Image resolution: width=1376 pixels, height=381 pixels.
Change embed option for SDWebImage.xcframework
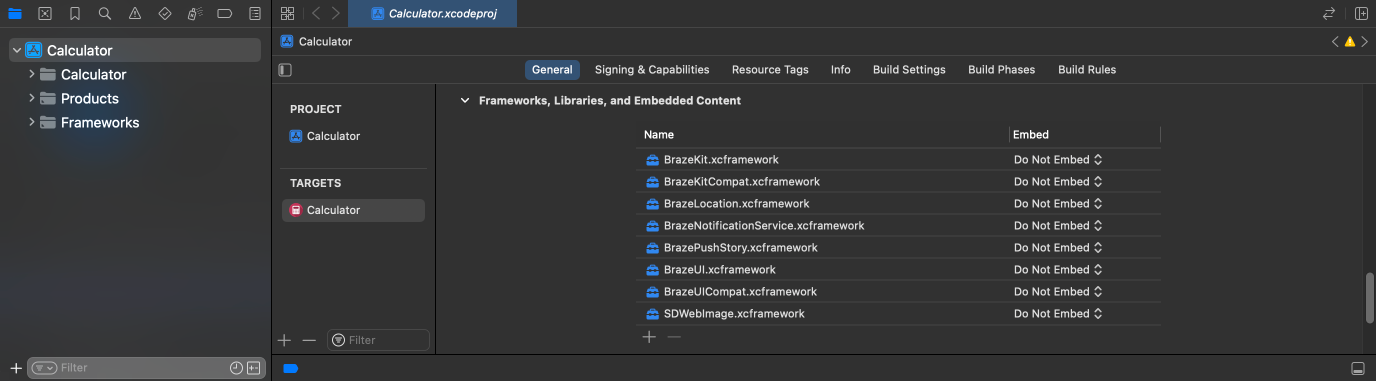(1058, 314)
